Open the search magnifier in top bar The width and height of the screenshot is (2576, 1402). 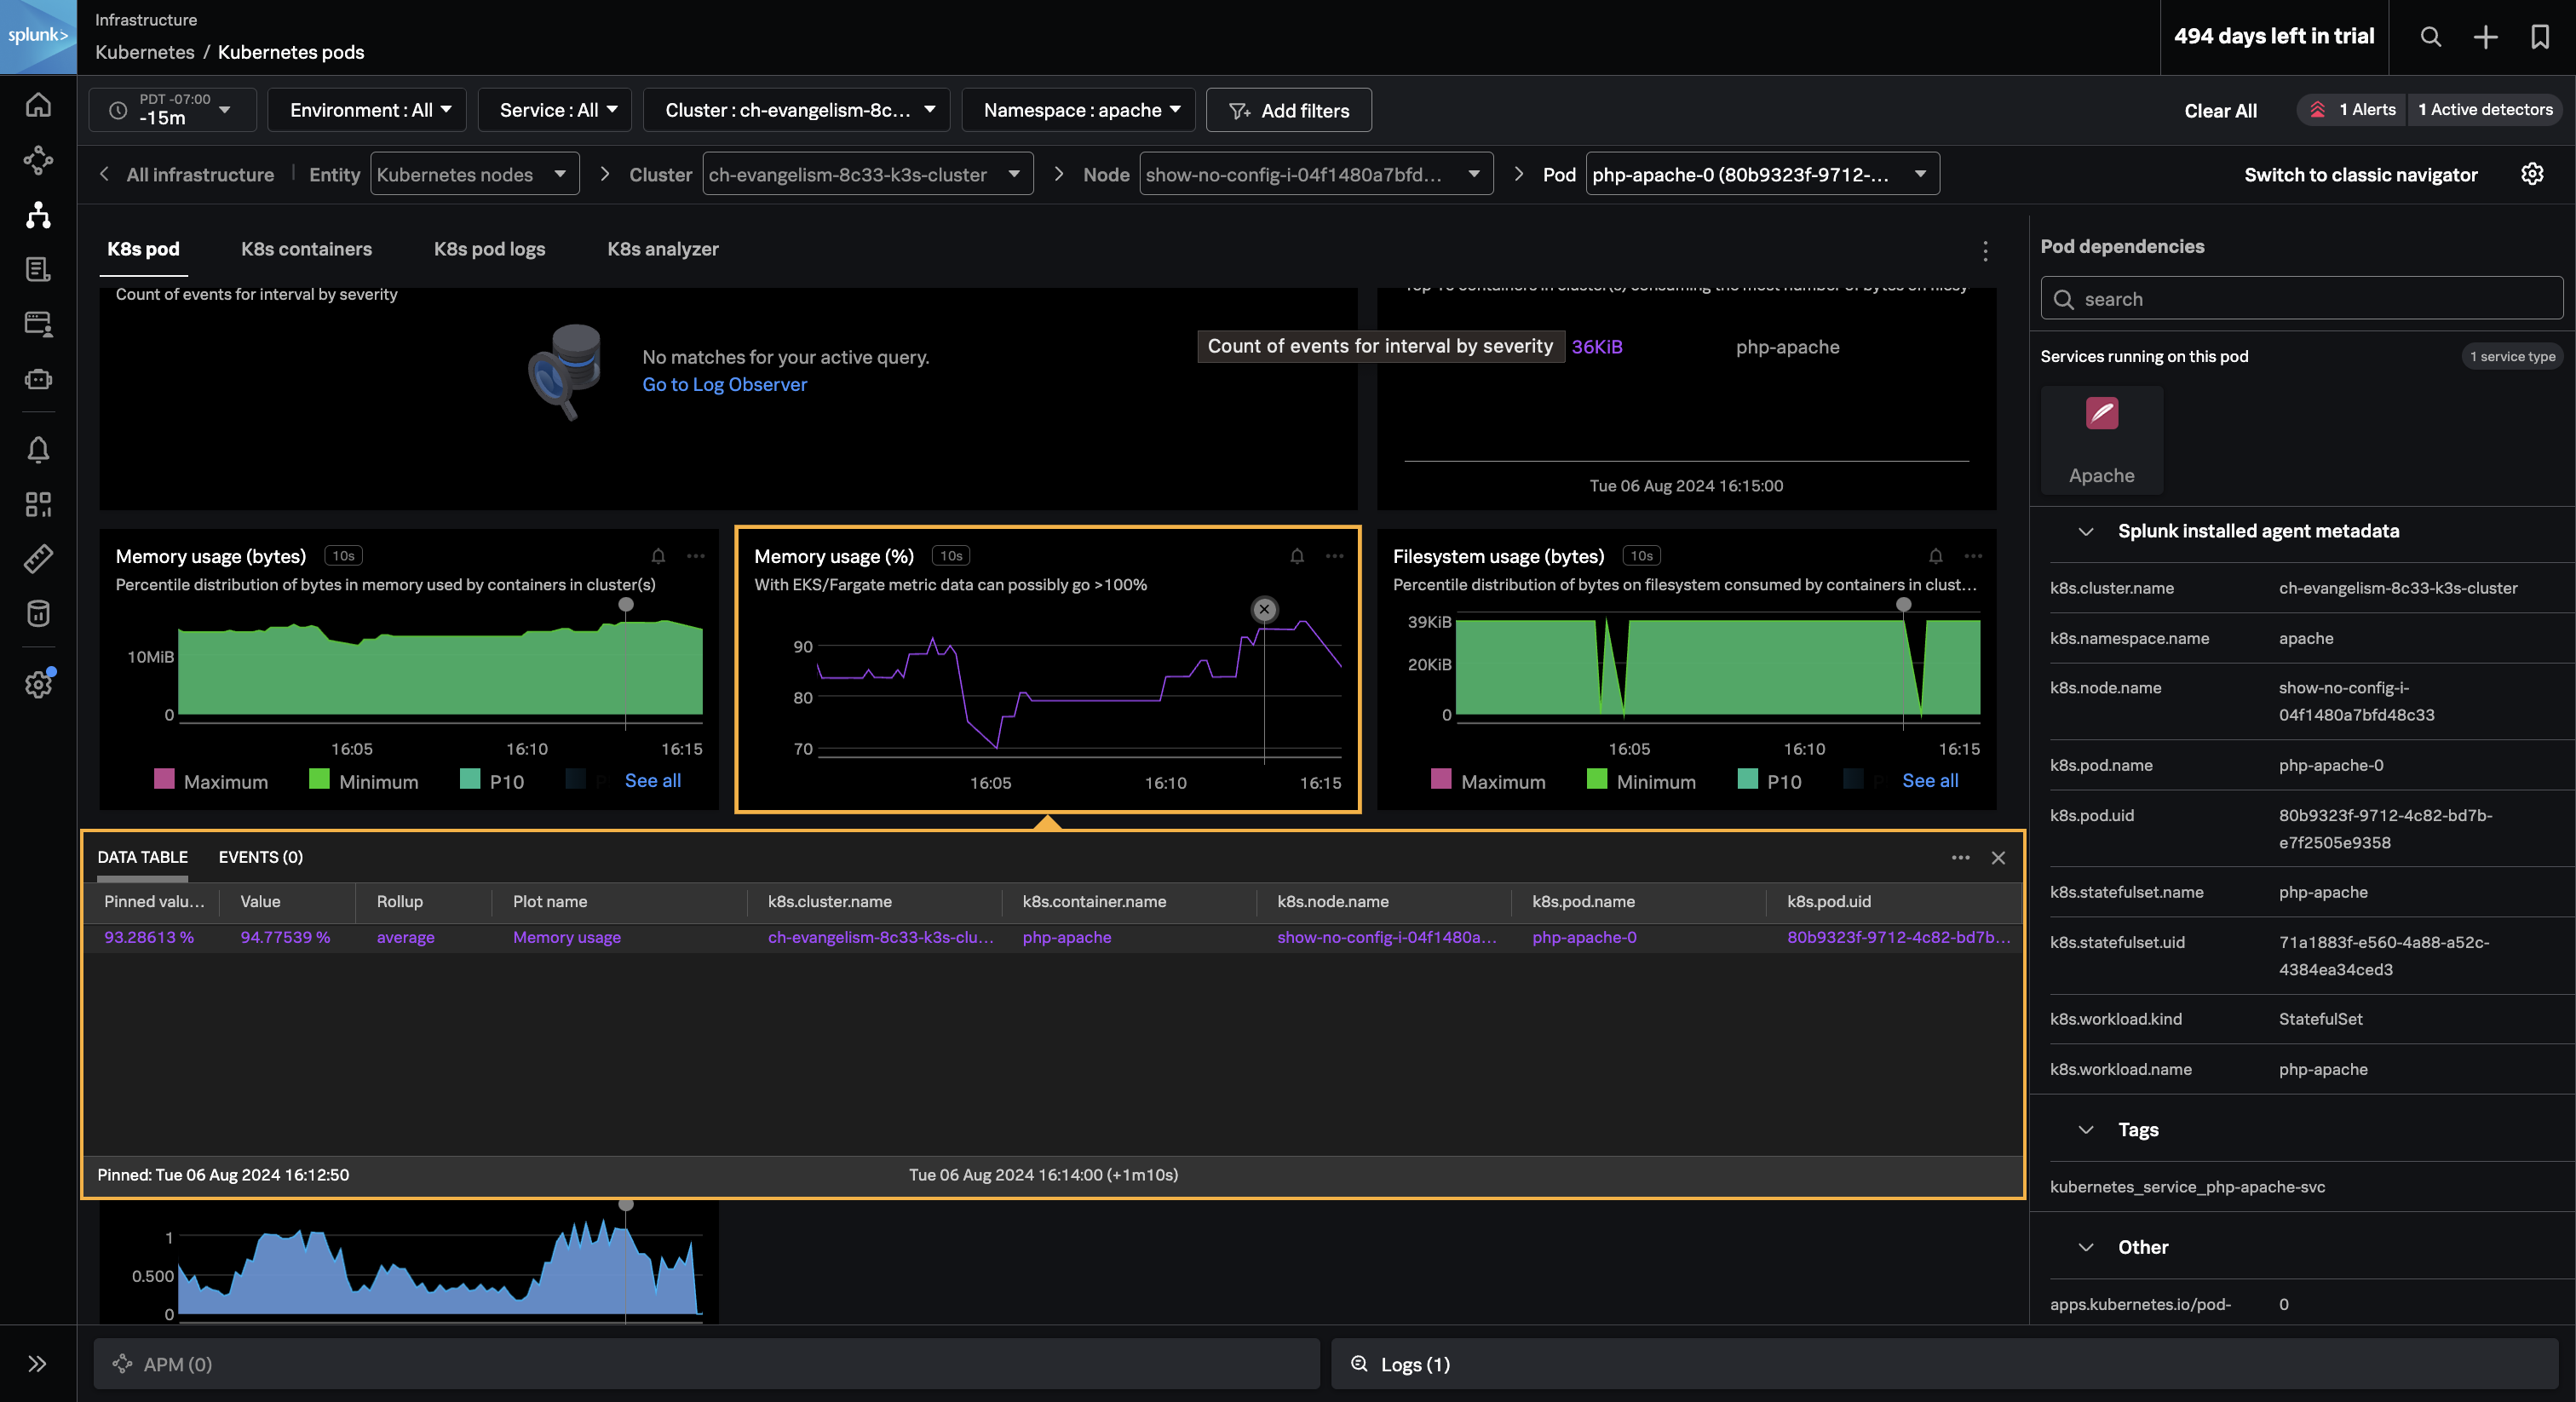[x=2430, y=37]
